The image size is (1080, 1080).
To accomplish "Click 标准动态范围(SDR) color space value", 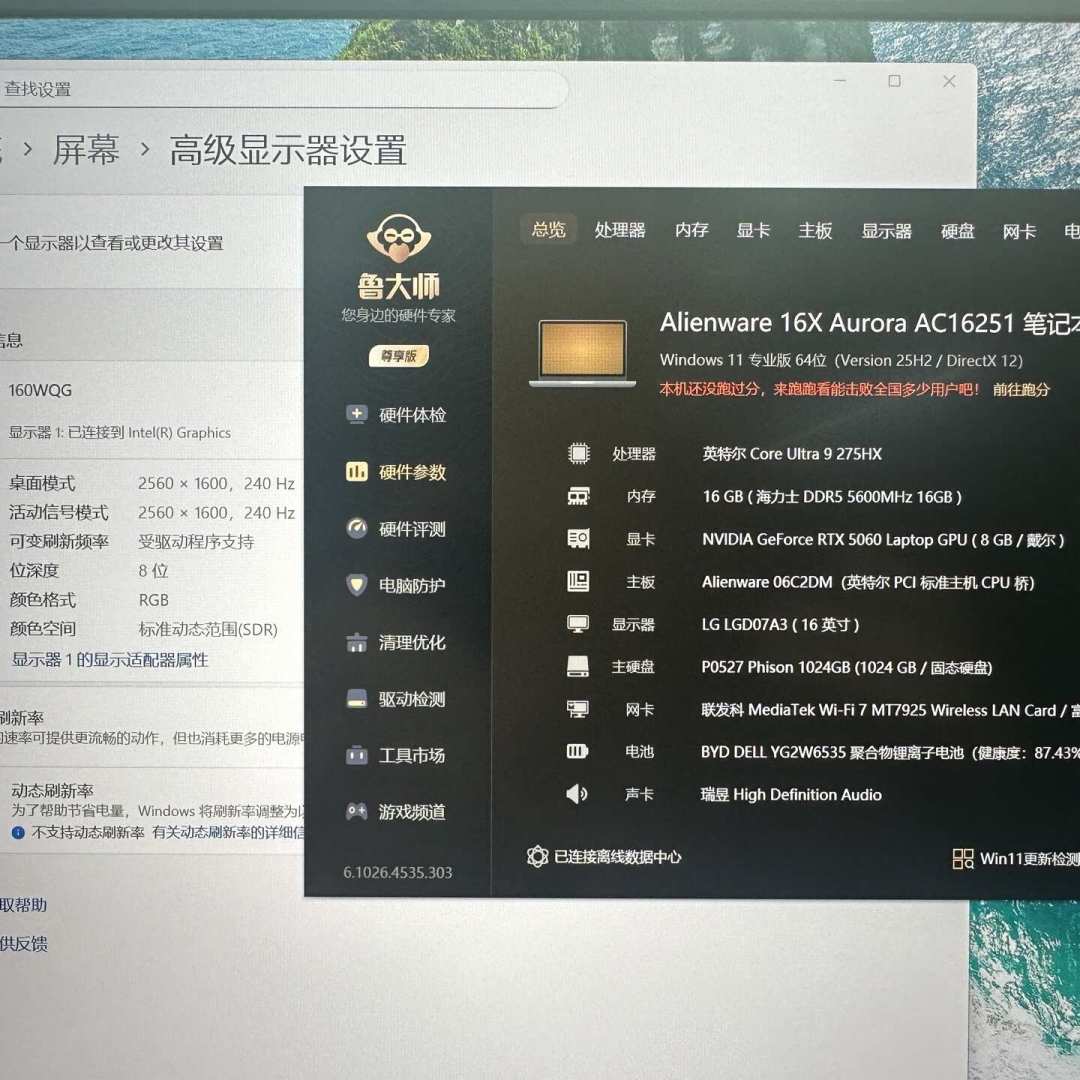I will (x=208, y=629).
